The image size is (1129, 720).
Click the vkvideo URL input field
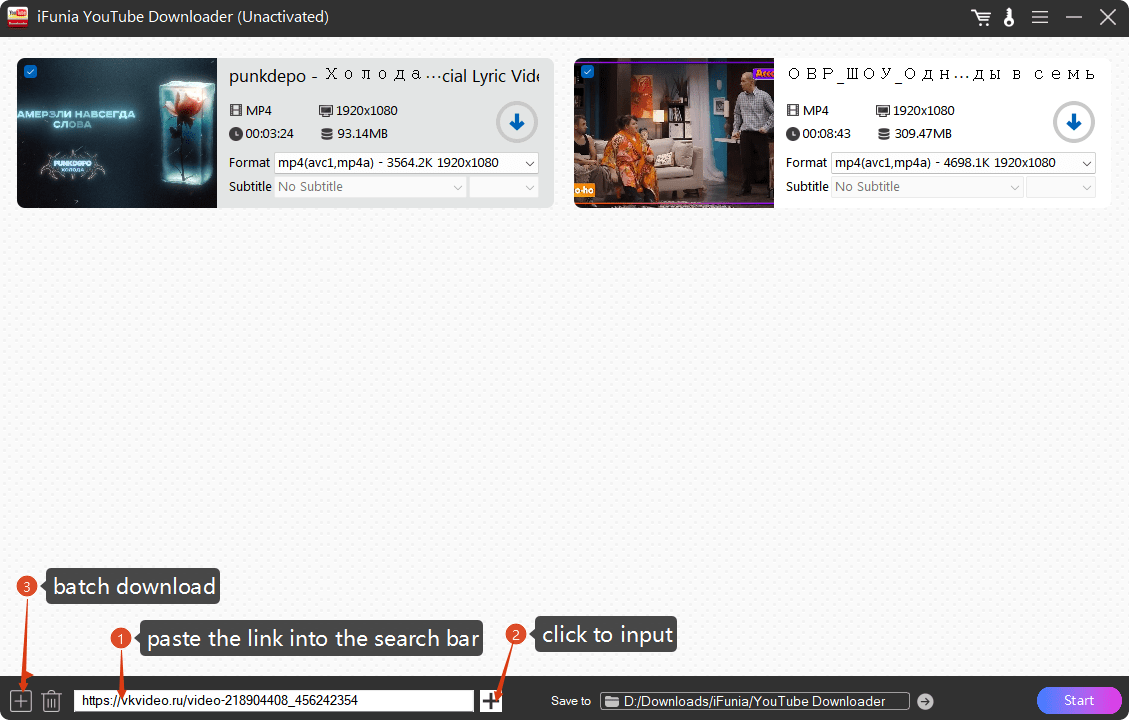(273, 701)
